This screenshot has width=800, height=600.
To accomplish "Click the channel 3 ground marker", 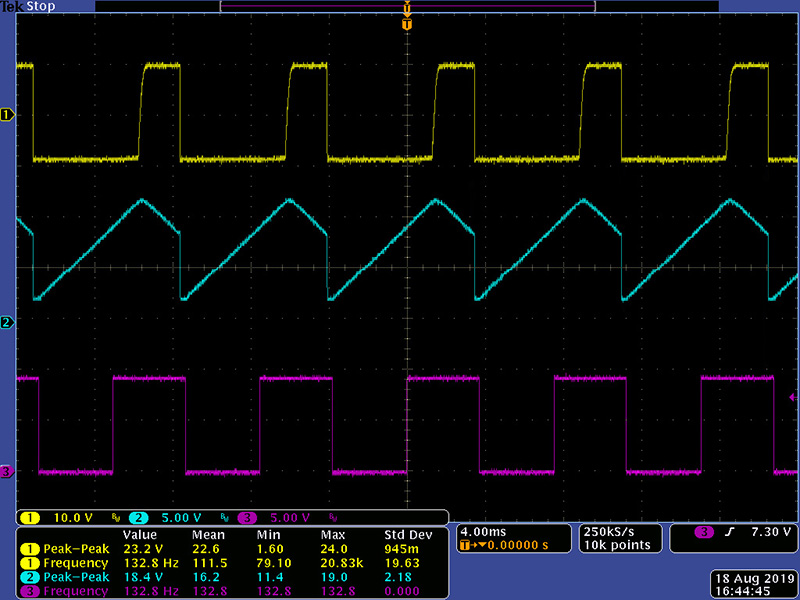I will pos(7,471).
